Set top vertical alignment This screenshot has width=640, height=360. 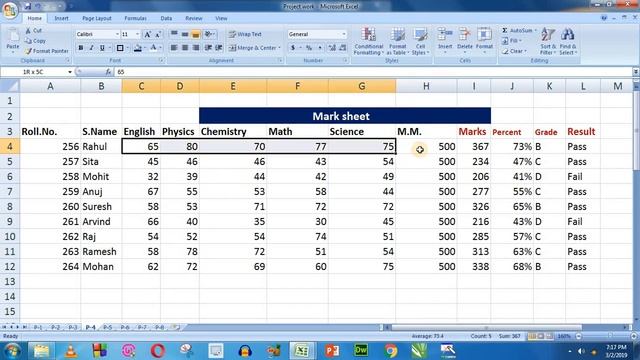point(174,34)
